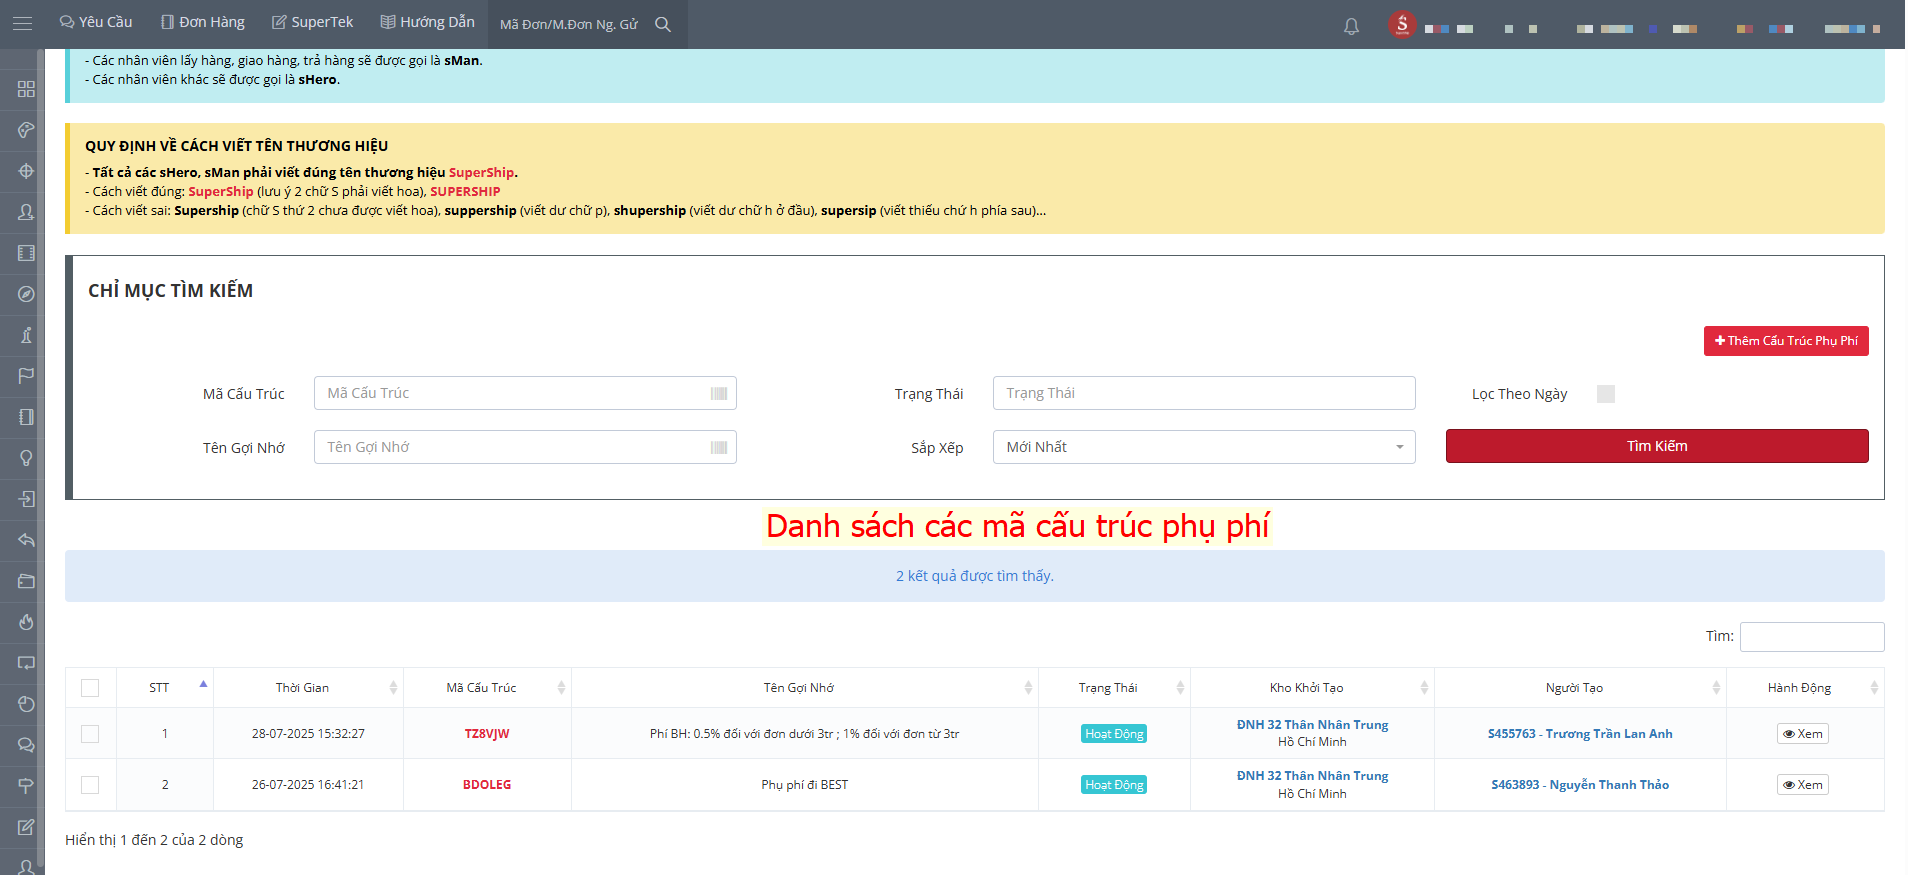Open the notifications bell
1908x875 pixels.
point(1351,26)
